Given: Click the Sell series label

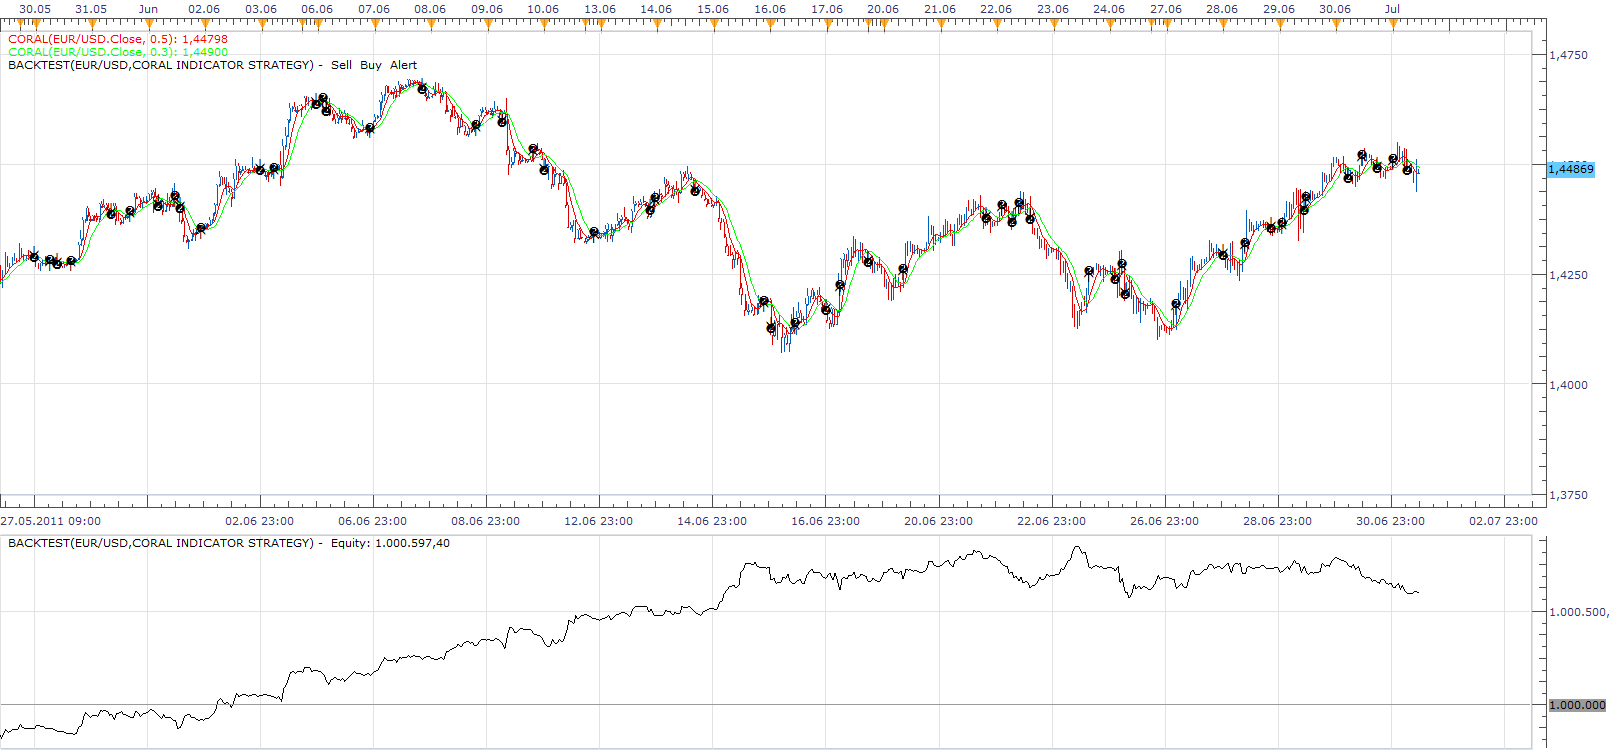Looking at the screenshot, I should [x=341, y=65].
